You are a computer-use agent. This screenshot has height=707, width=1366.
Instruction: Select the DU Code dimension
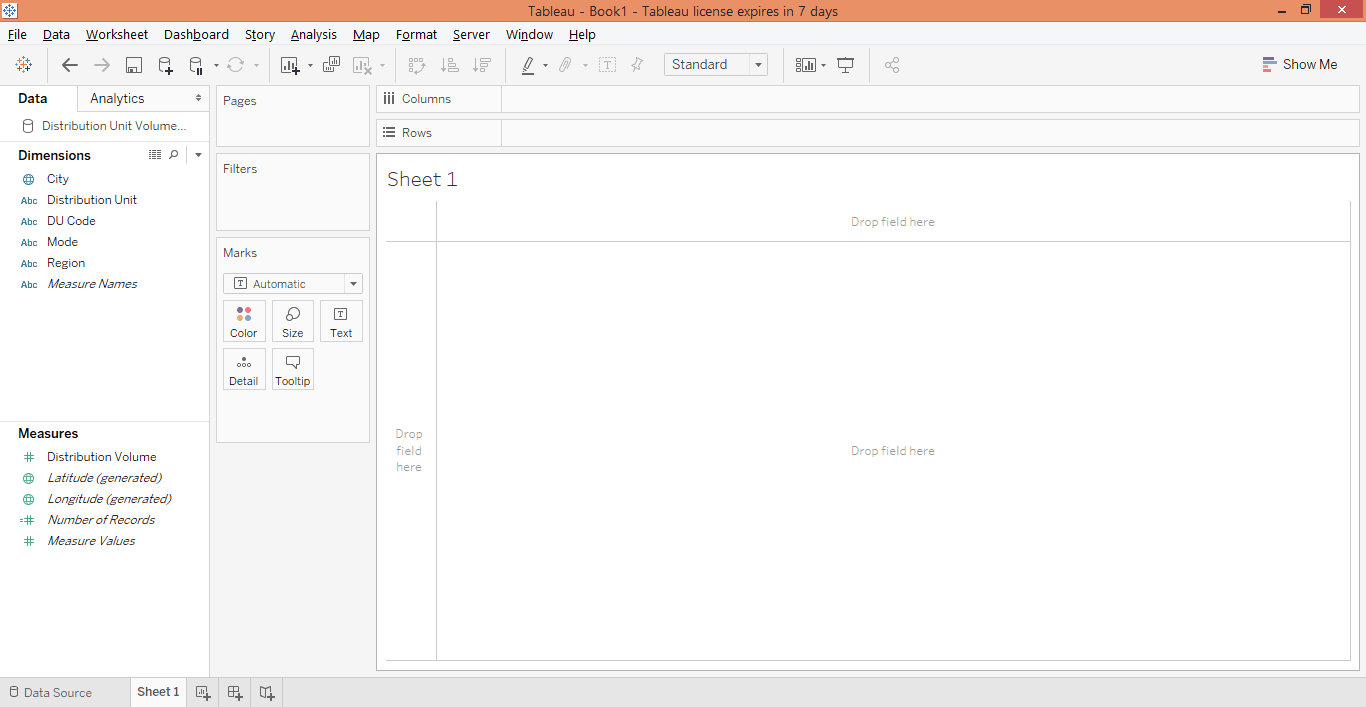pos(71,221)
